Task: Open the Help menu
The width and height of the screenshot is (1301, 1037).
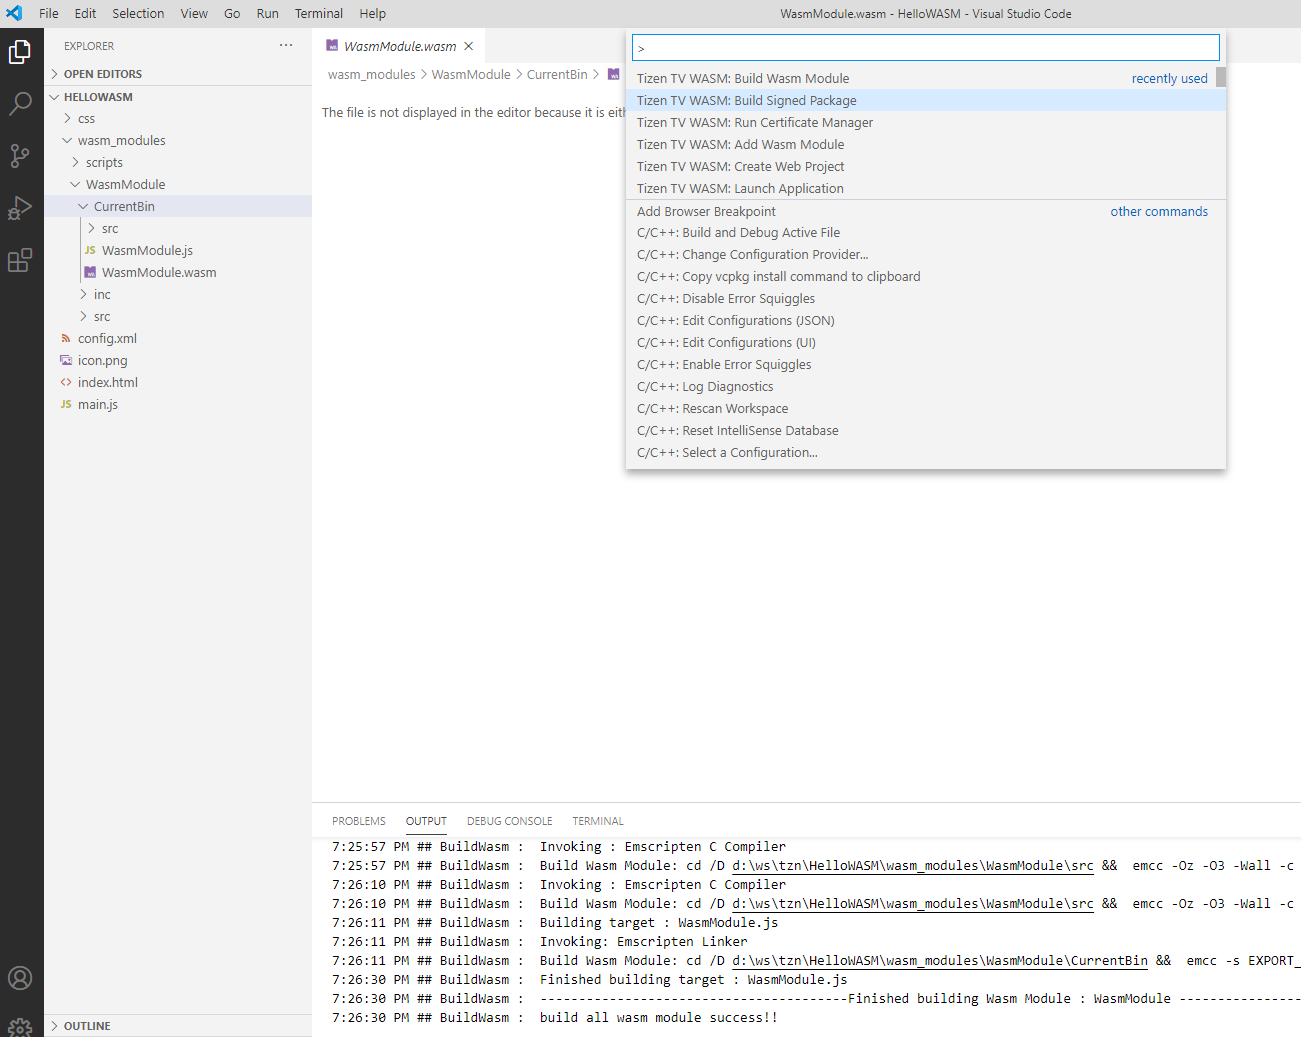Action: pos(372,13)
